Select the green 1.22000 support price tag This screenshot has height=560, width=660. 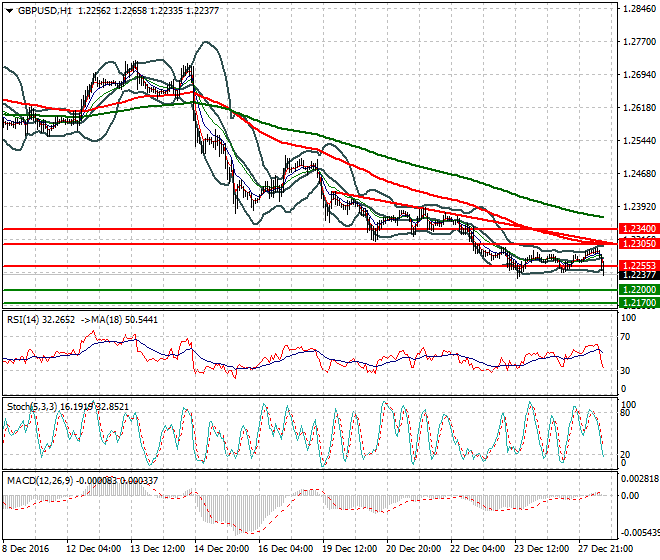coord(635,290)
